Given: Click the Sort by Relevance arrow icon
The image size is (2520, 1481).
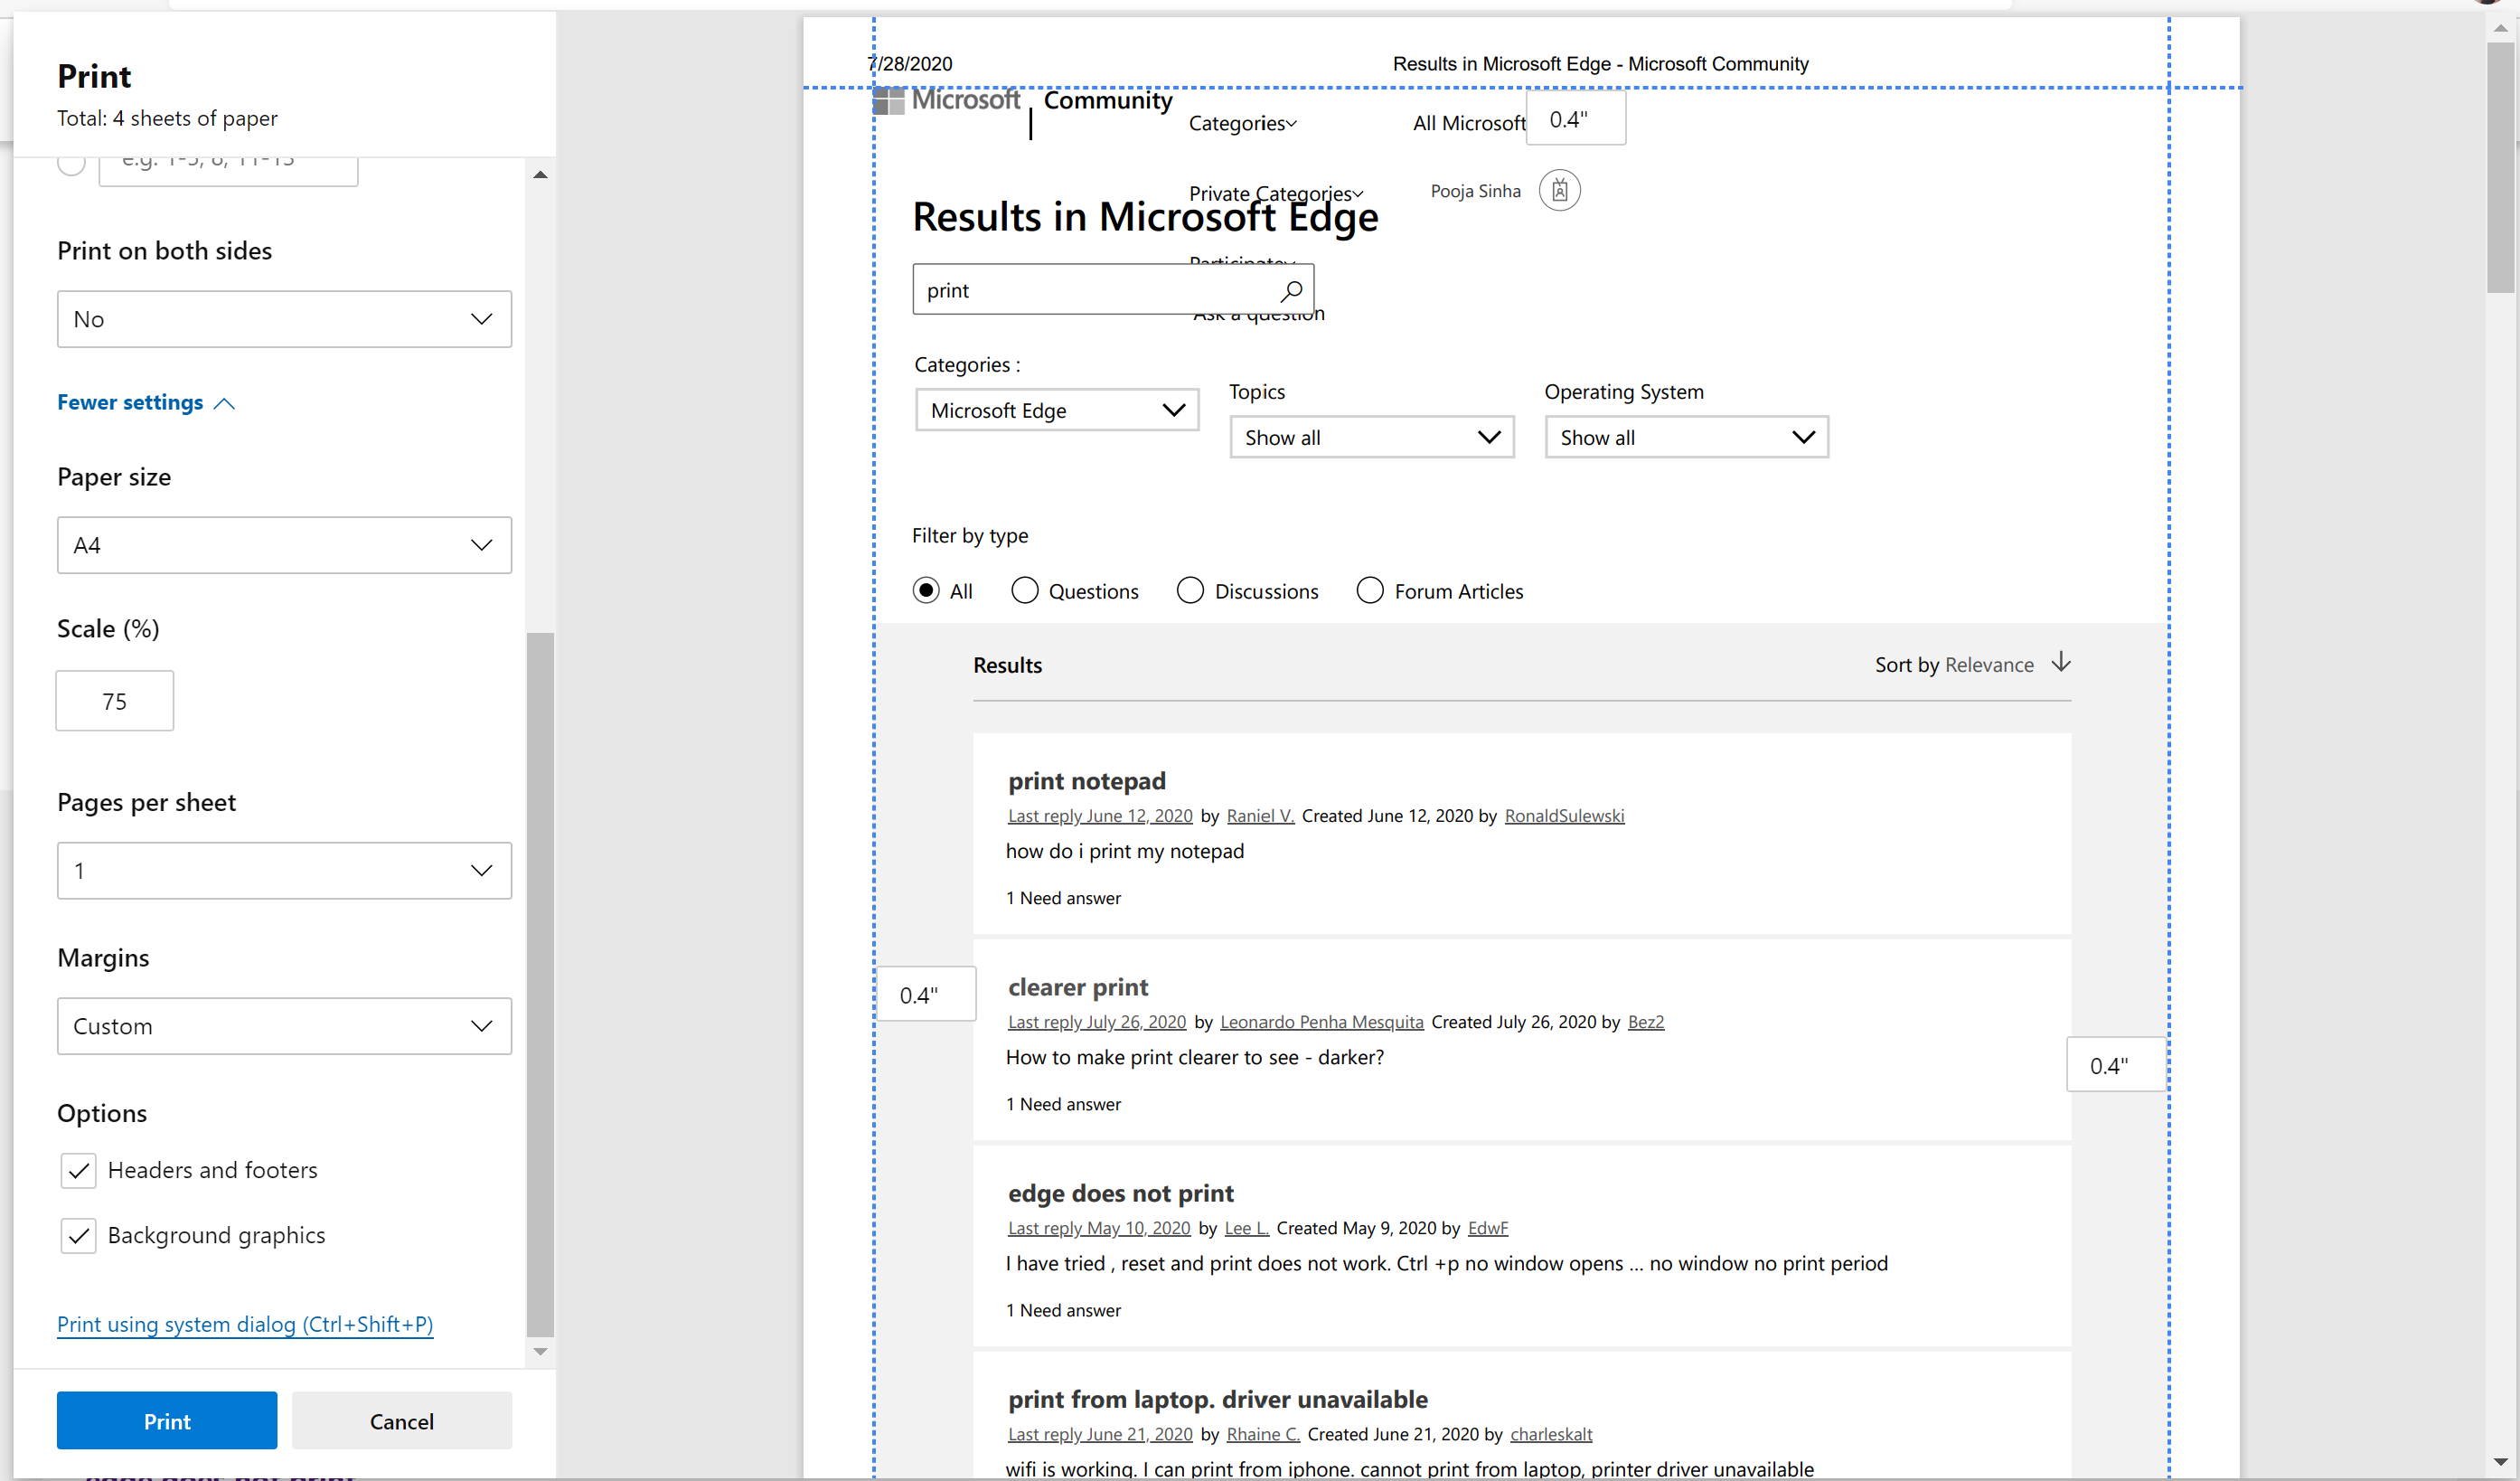Looking at the screenshot, I should click(2061, 662).
